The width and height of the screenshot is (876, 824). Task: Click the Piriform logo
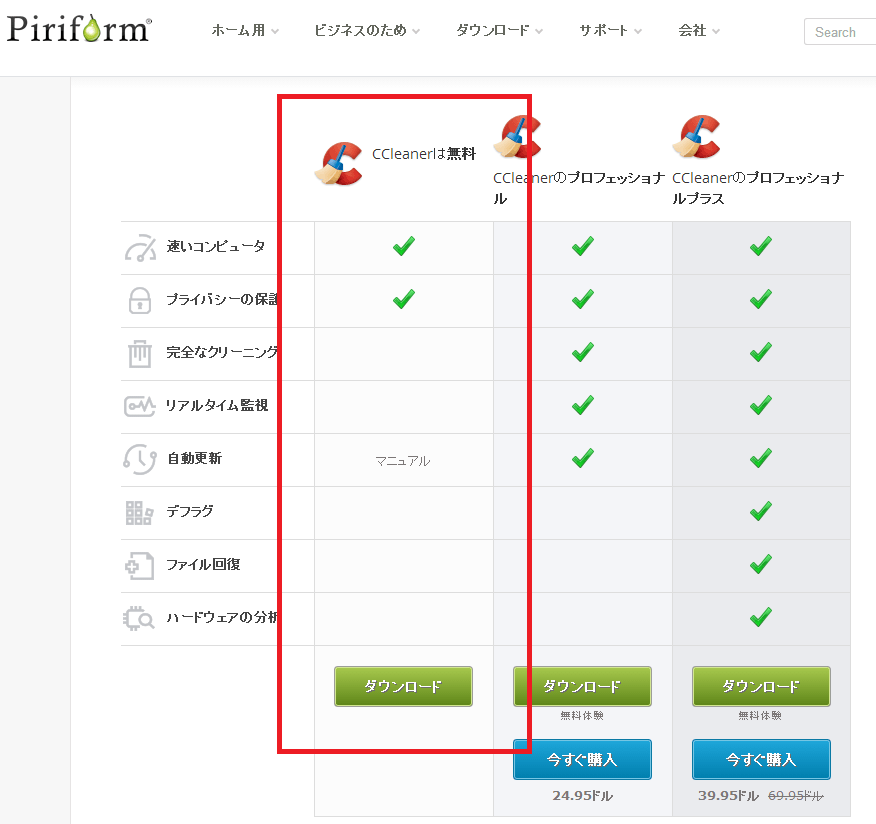click(79, 29)
